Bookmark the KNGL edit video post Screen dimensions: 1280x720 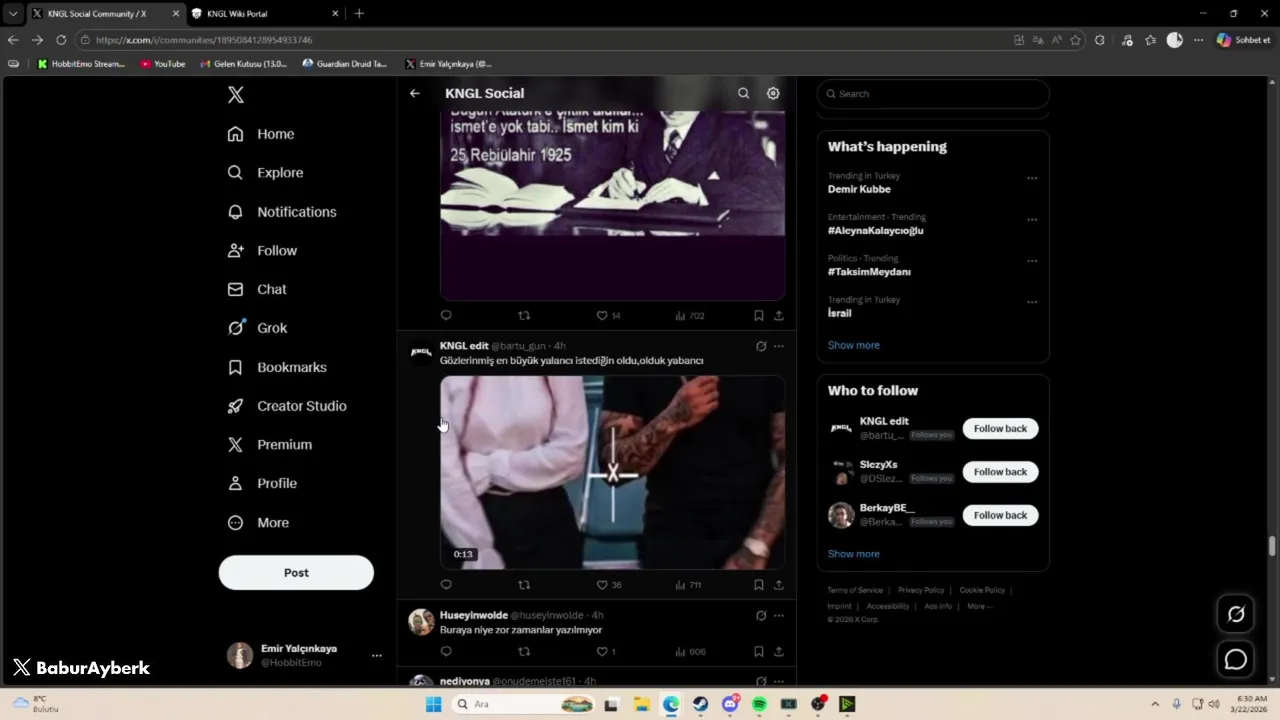pos(758,585)
